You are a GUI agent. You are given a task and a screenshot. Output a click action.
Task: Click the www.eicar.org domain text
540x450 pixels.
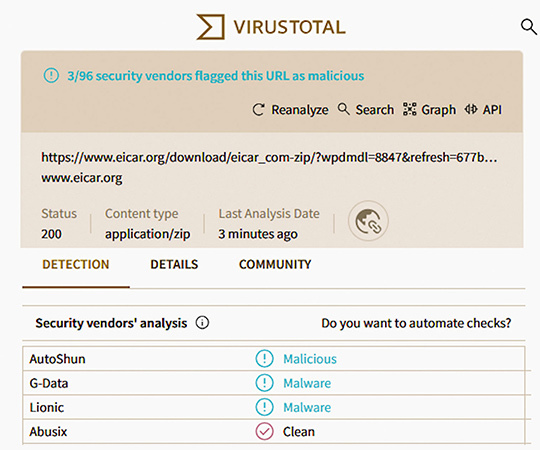[82, 178]
